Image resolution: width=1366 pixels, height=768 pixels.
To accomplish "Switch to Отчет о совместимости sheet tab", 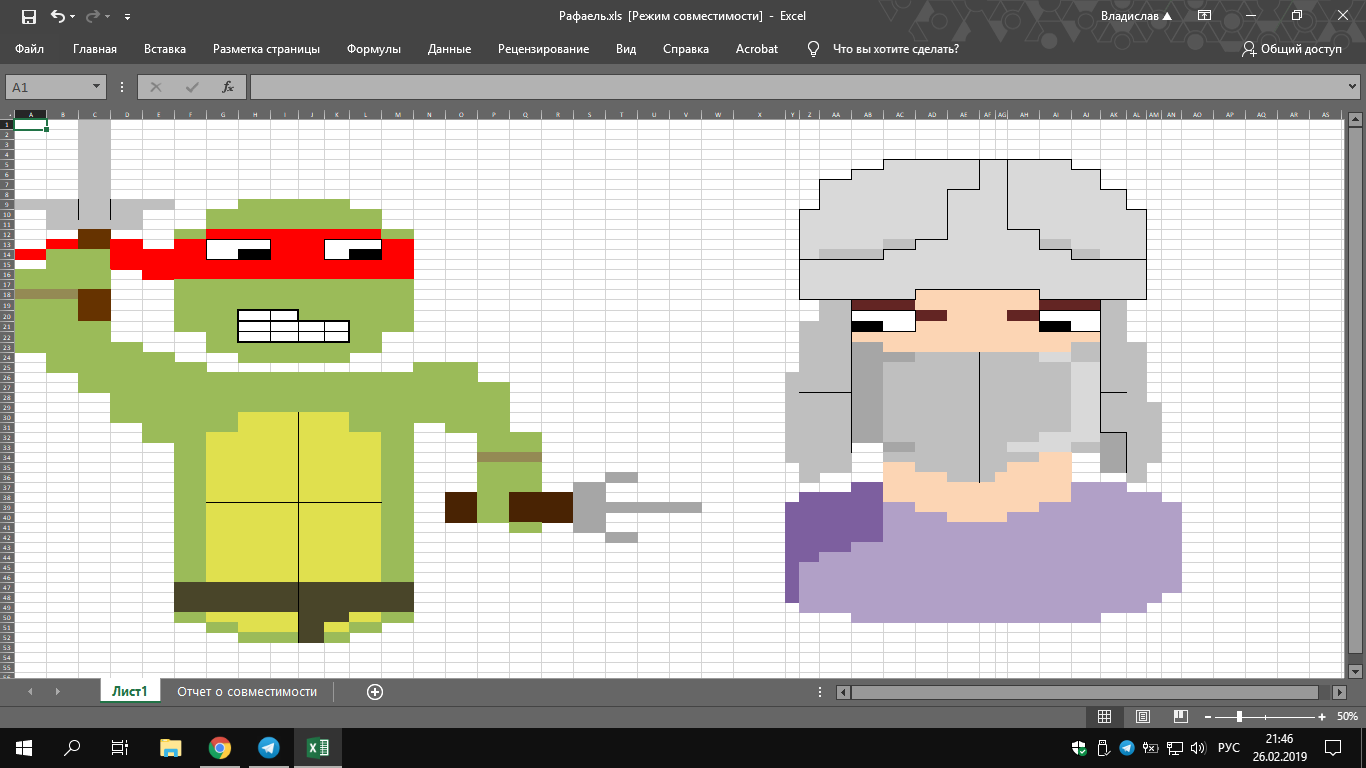I will click(x=247, y=692).
